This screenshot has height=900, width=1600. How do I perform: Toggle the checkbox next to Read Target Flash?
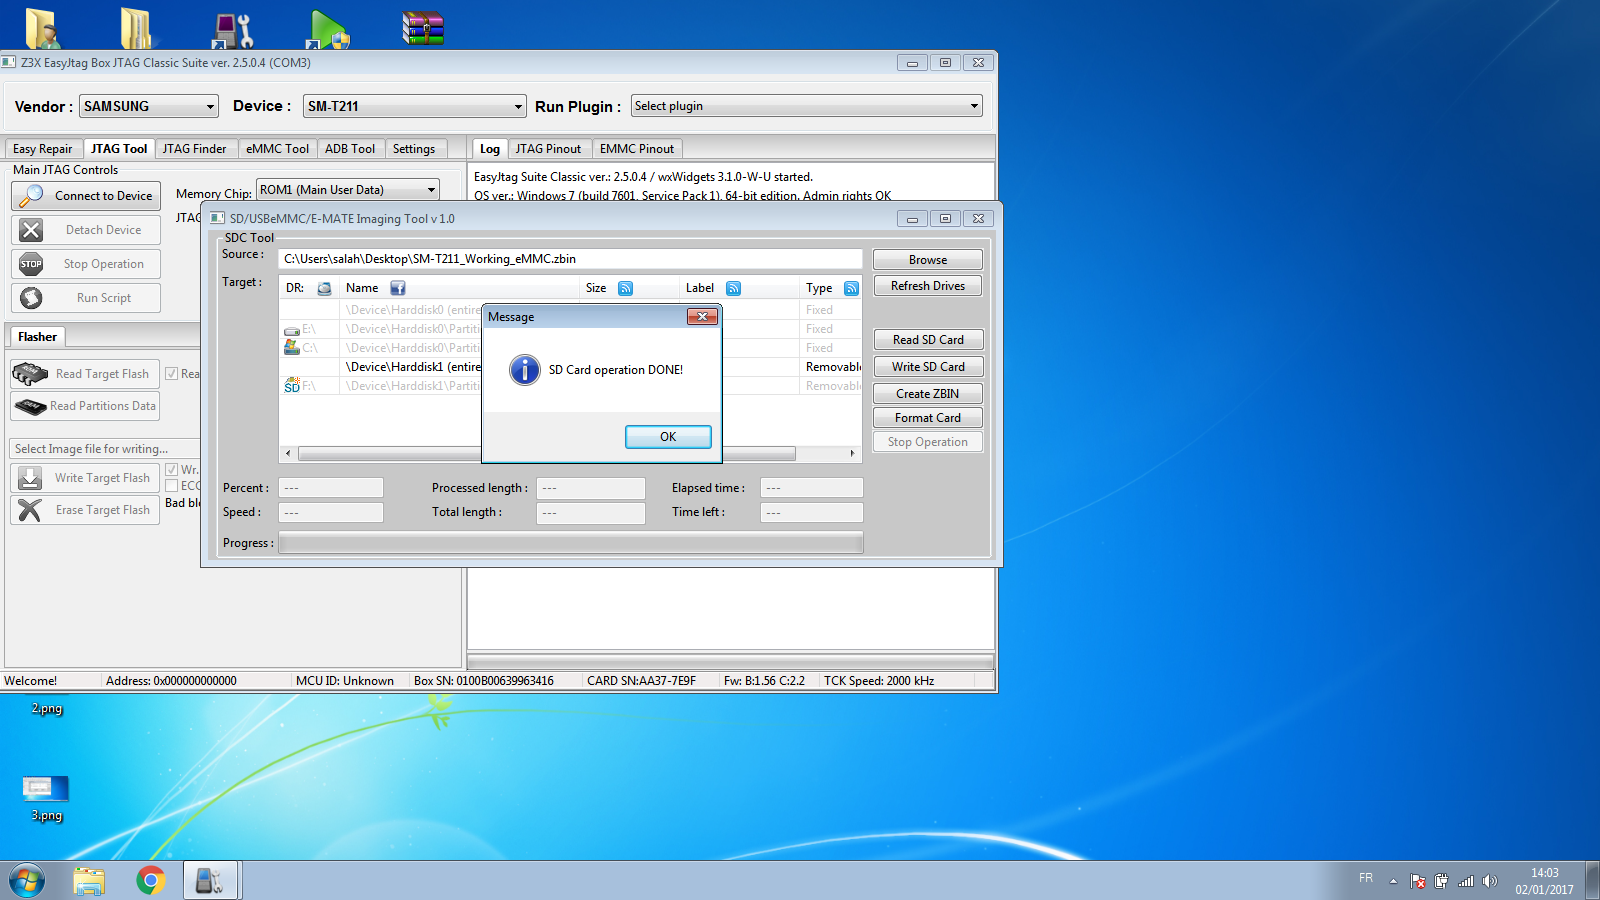pos(172,374)
